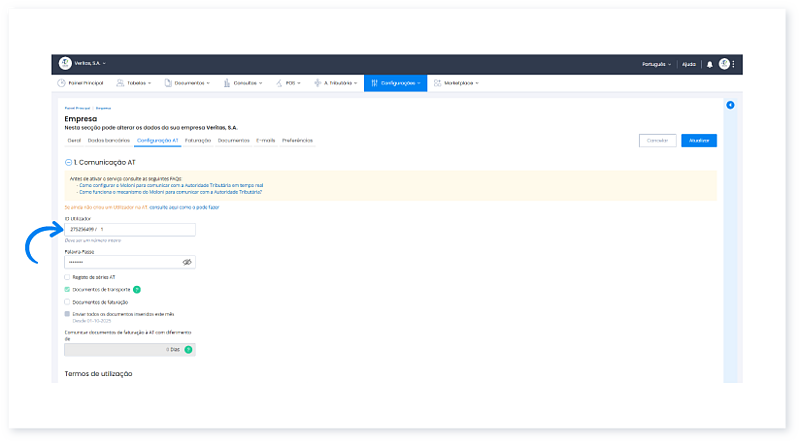The height and width of the screenshot is (443, 800).
Task: Open the Configurações dropdown menu
Action: point(395,83)
